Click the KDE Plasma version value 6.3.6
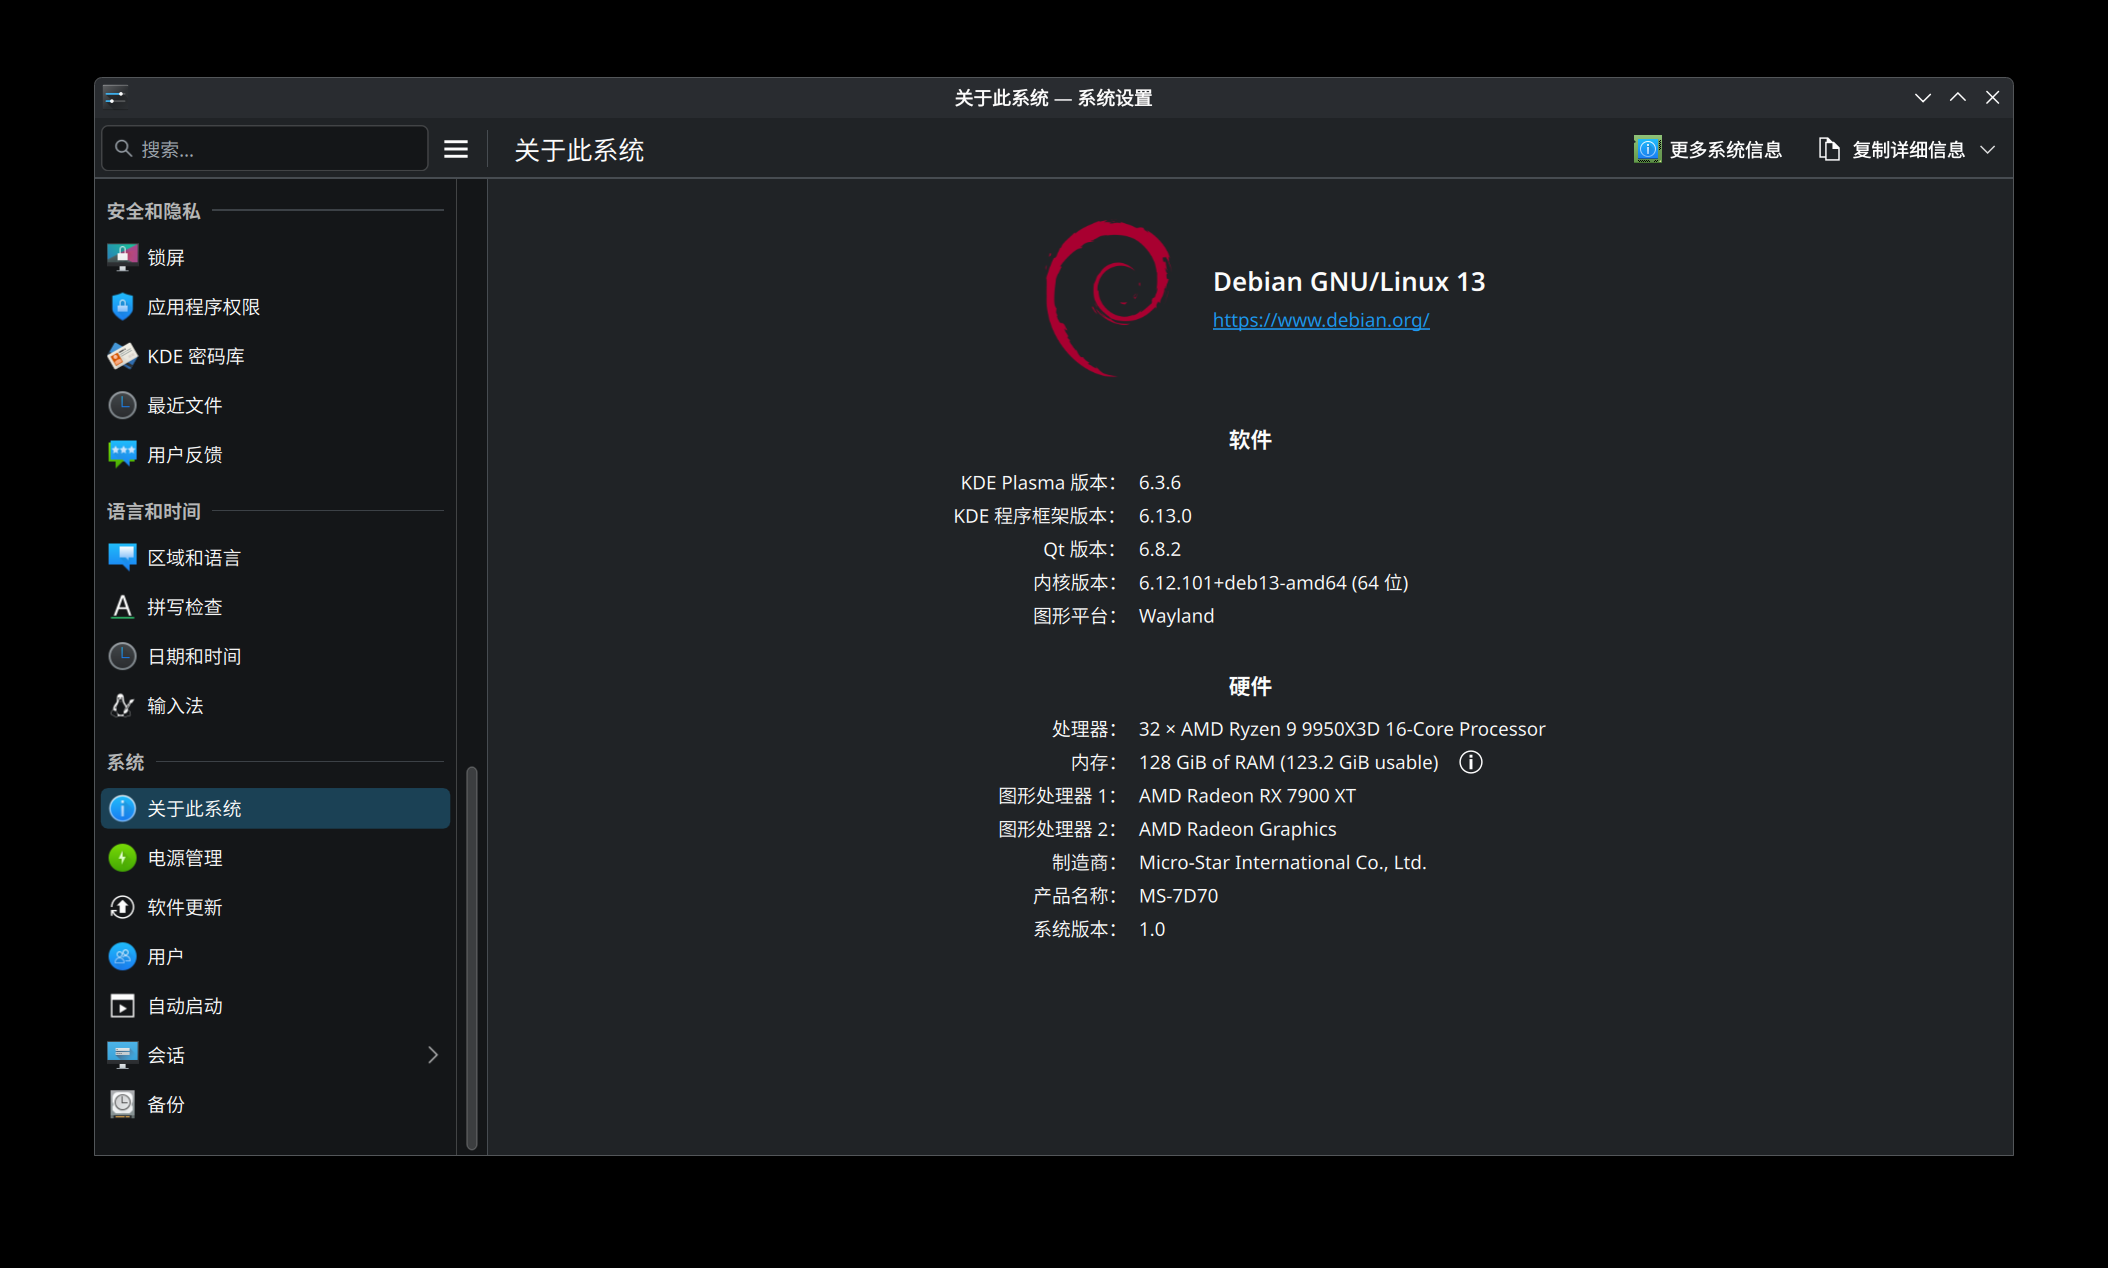Image resolution: width=2108 pixels, height=1268 pixels. click(1160, 483)
